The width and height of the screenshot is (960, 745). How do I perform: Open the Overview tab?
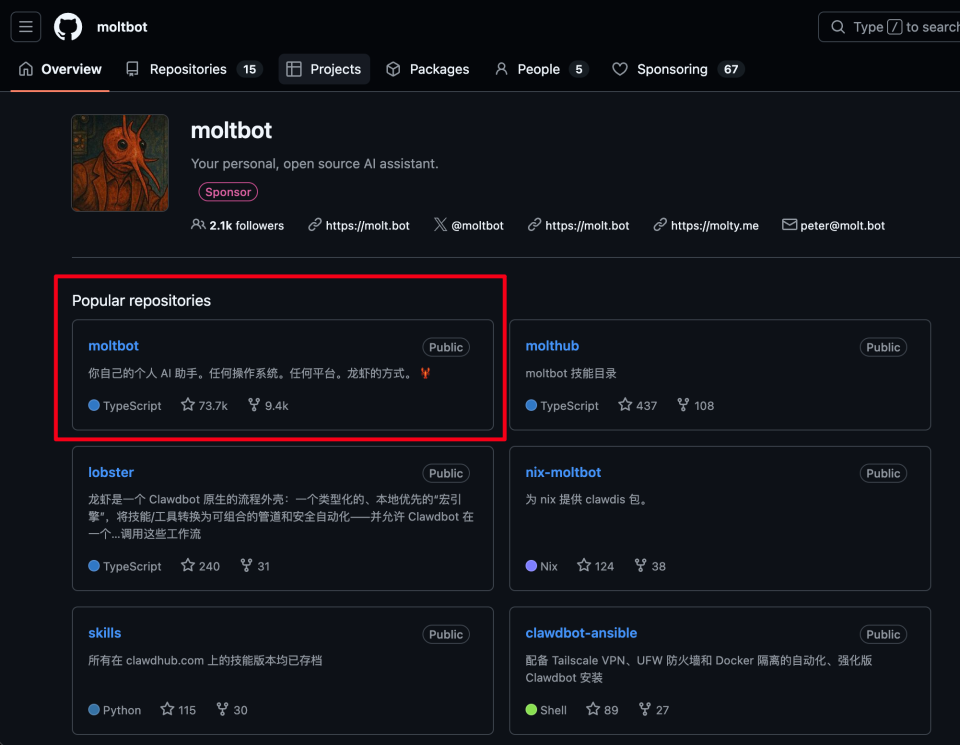pyautogui.click(x=60, y=69)
